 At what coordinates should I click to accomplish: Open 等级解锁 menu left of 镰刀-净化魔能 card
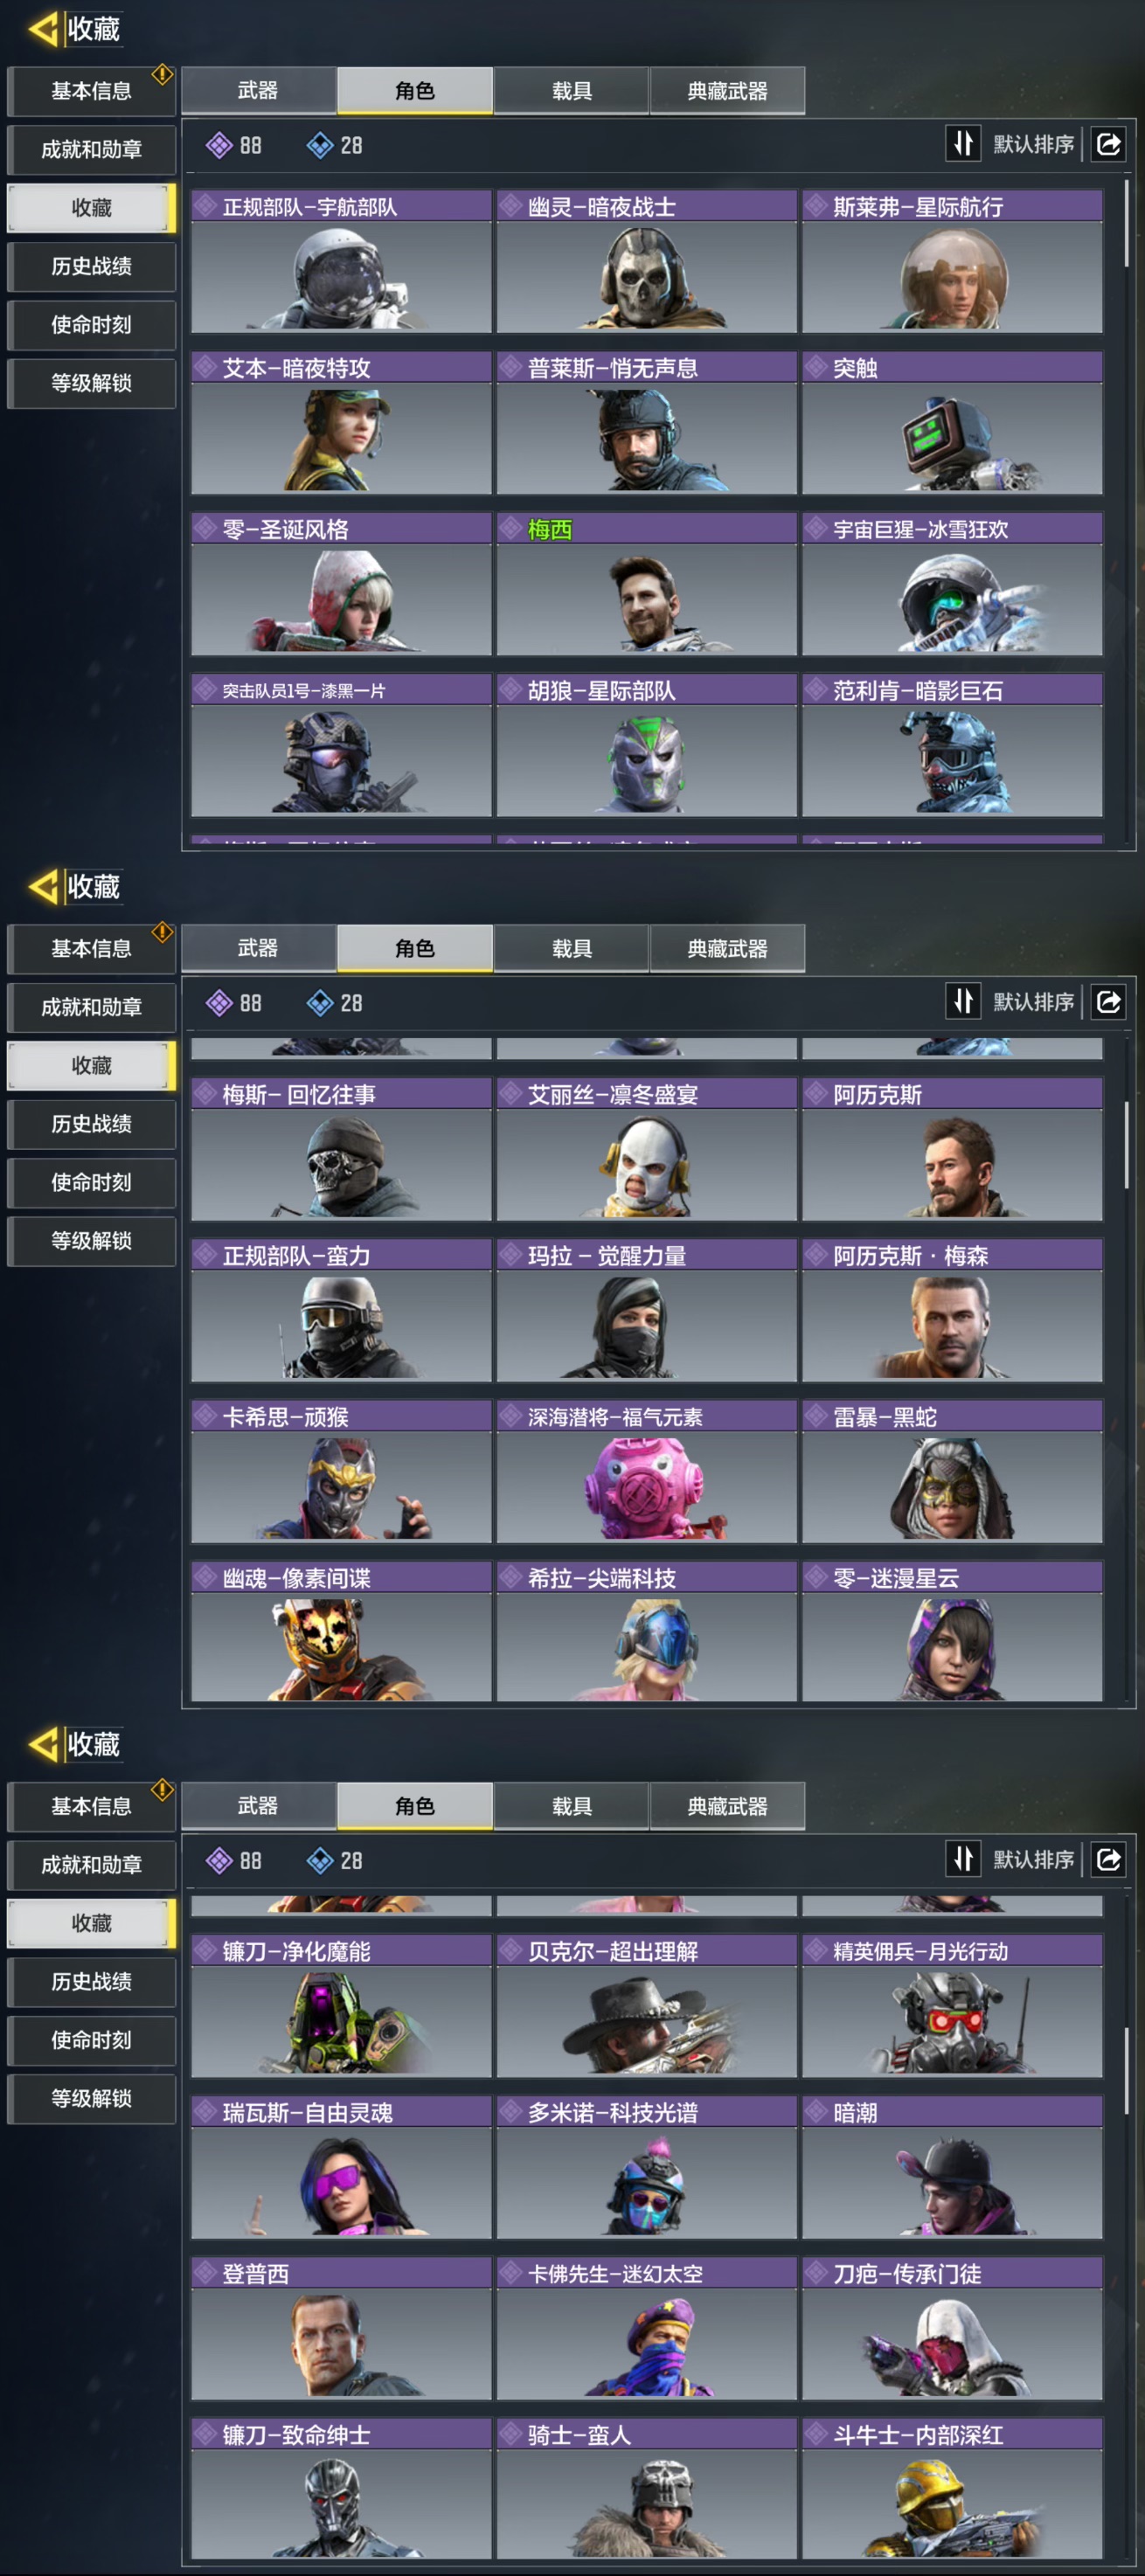(x=91, y=2098)
